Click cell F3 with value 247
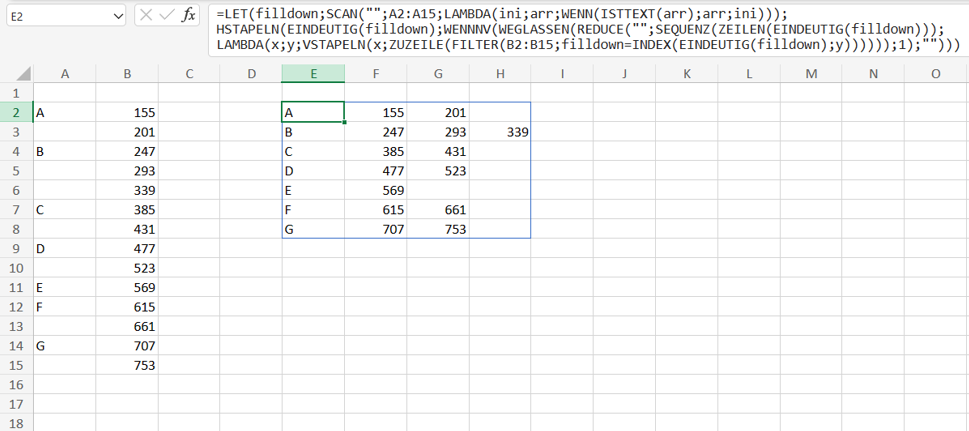The width and height of the screenshot is (969, 431). coord(376,132)
